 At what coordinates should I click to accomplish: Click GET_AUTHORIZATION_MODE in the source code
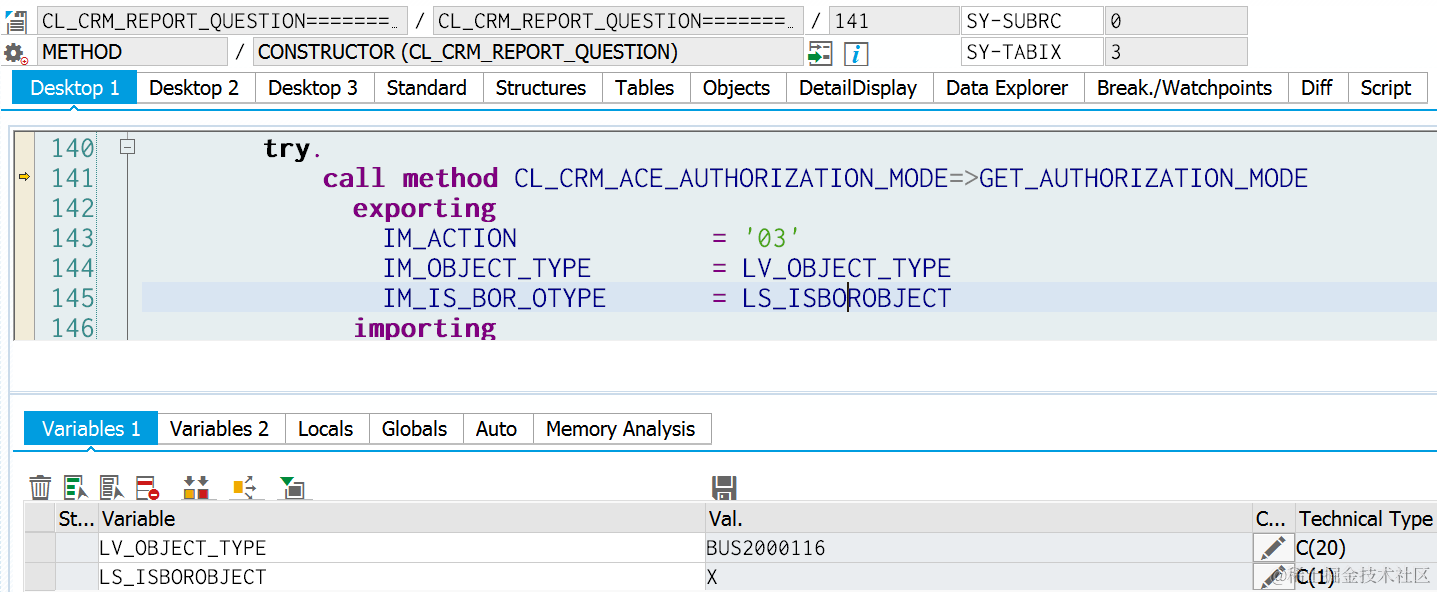(x=1144, y=178)
